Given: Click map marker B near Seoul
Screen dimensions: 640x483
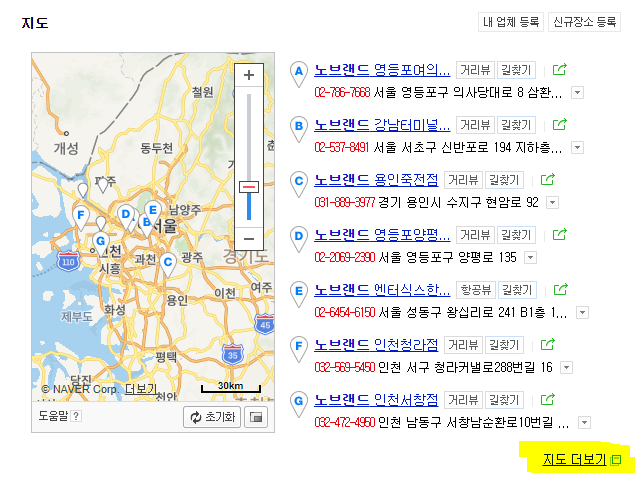Looking at the screenshot, I should pyautogui.click(x=146, y=225).
